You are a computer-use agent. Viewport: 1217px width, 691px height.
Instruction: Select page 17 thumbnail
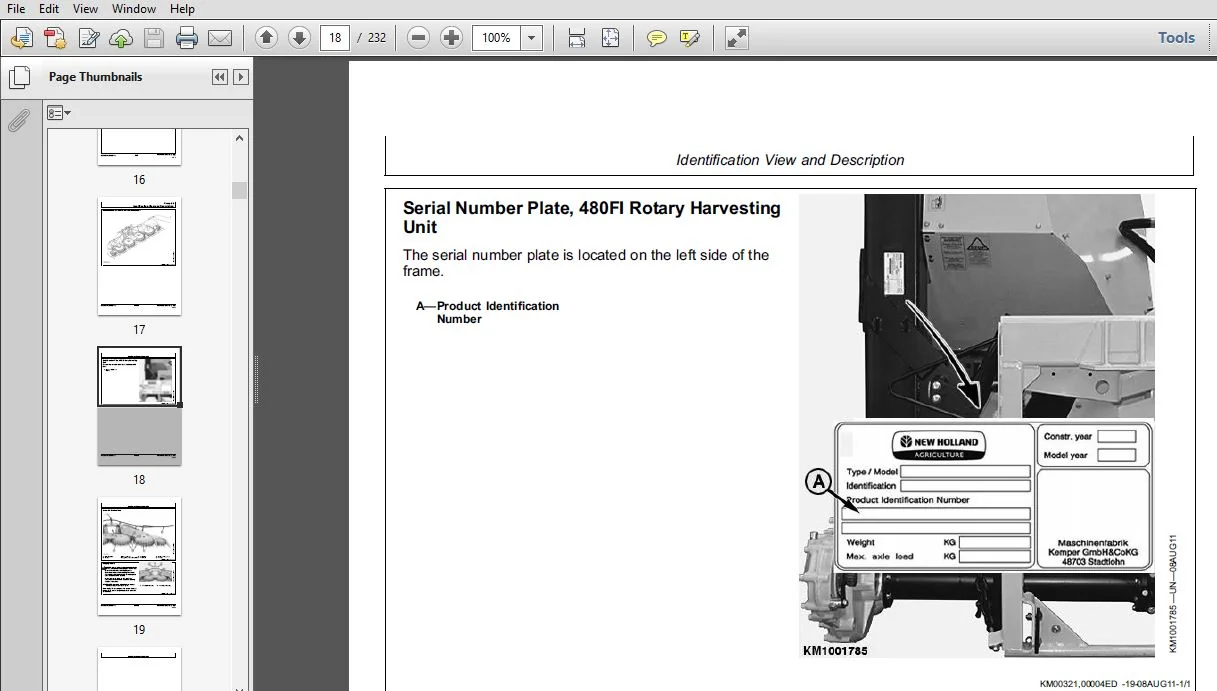139,256
